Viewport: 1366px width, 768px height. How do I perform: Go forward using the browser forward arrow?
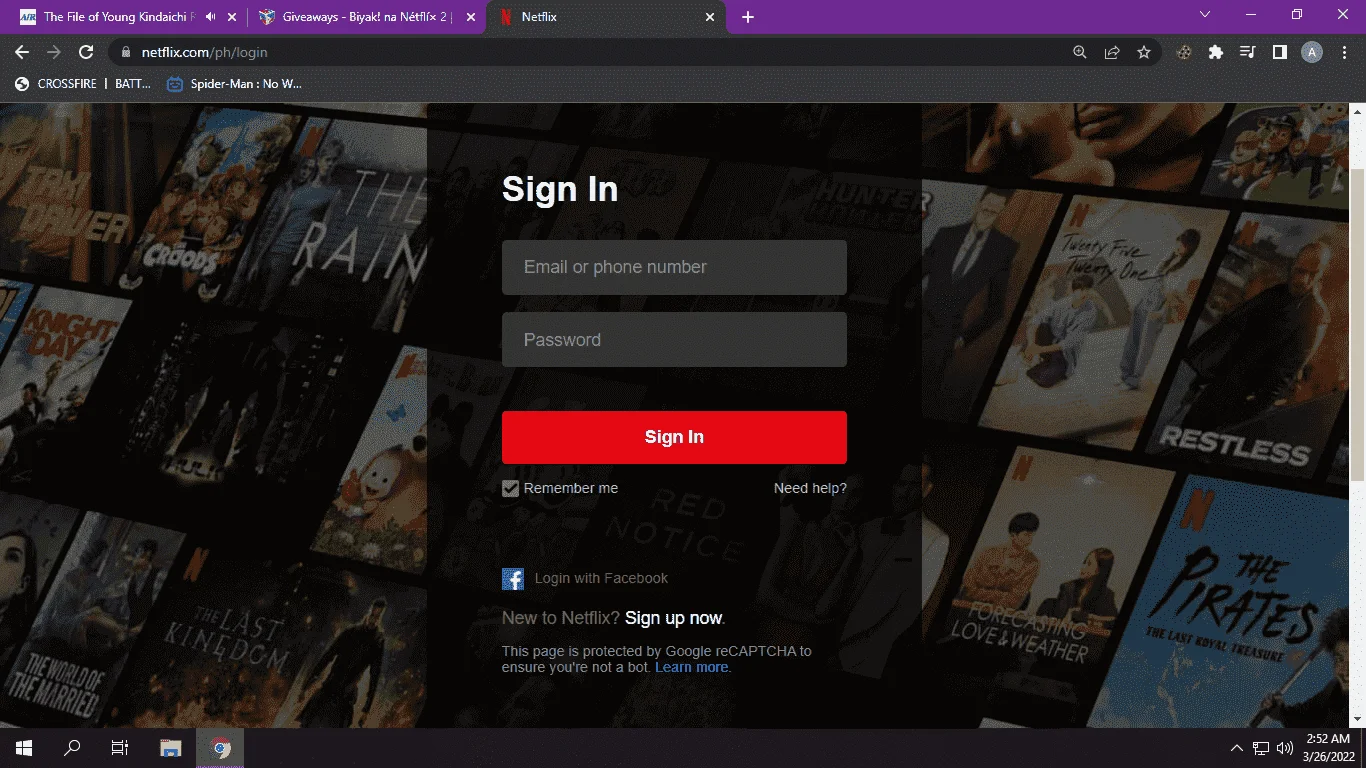point(54,52)
